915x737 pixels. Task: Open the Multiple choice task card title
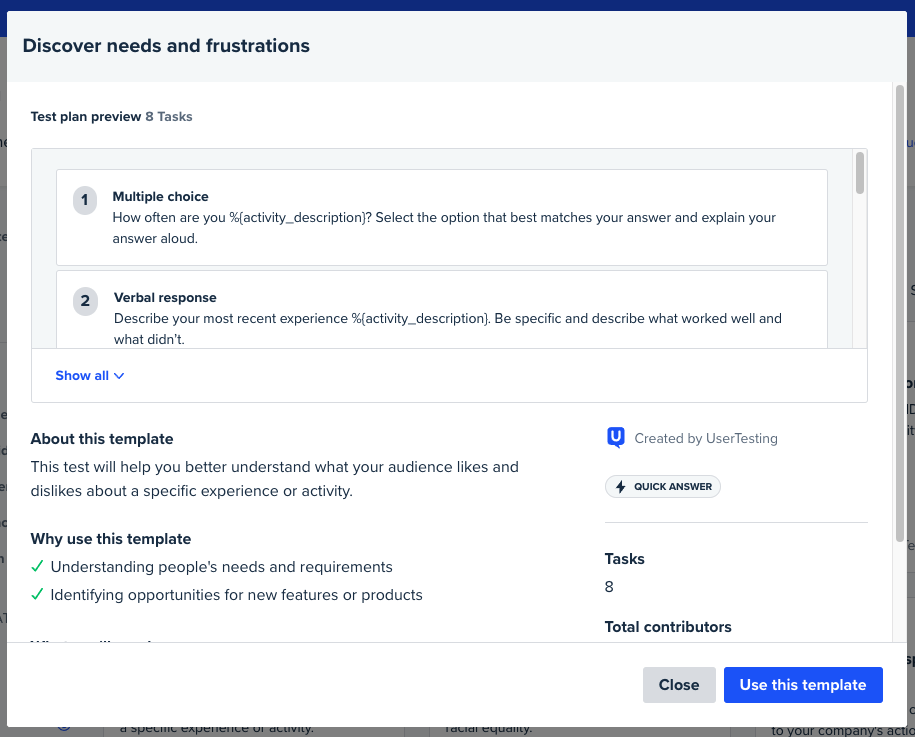[160, 197]
